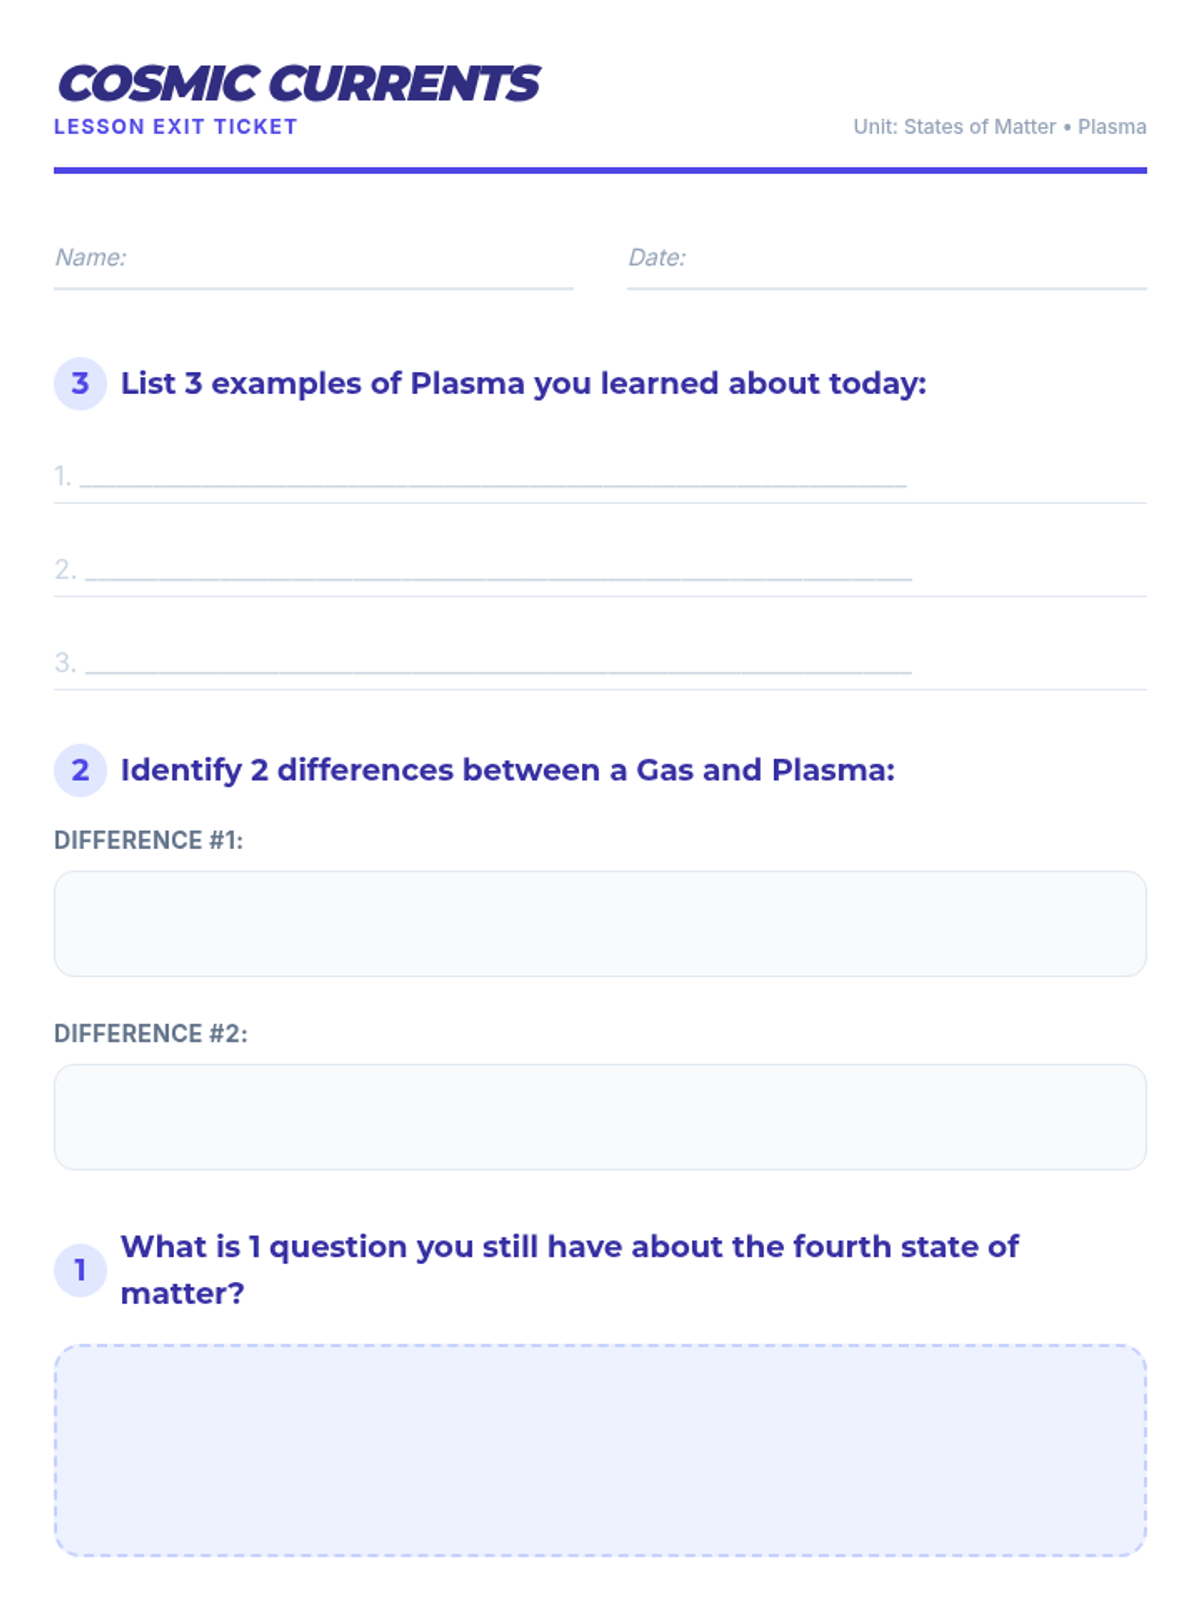Click the DIFFERENCE #2 label
Viewport: 1200px width, 1600px height.
[150, 1033]
